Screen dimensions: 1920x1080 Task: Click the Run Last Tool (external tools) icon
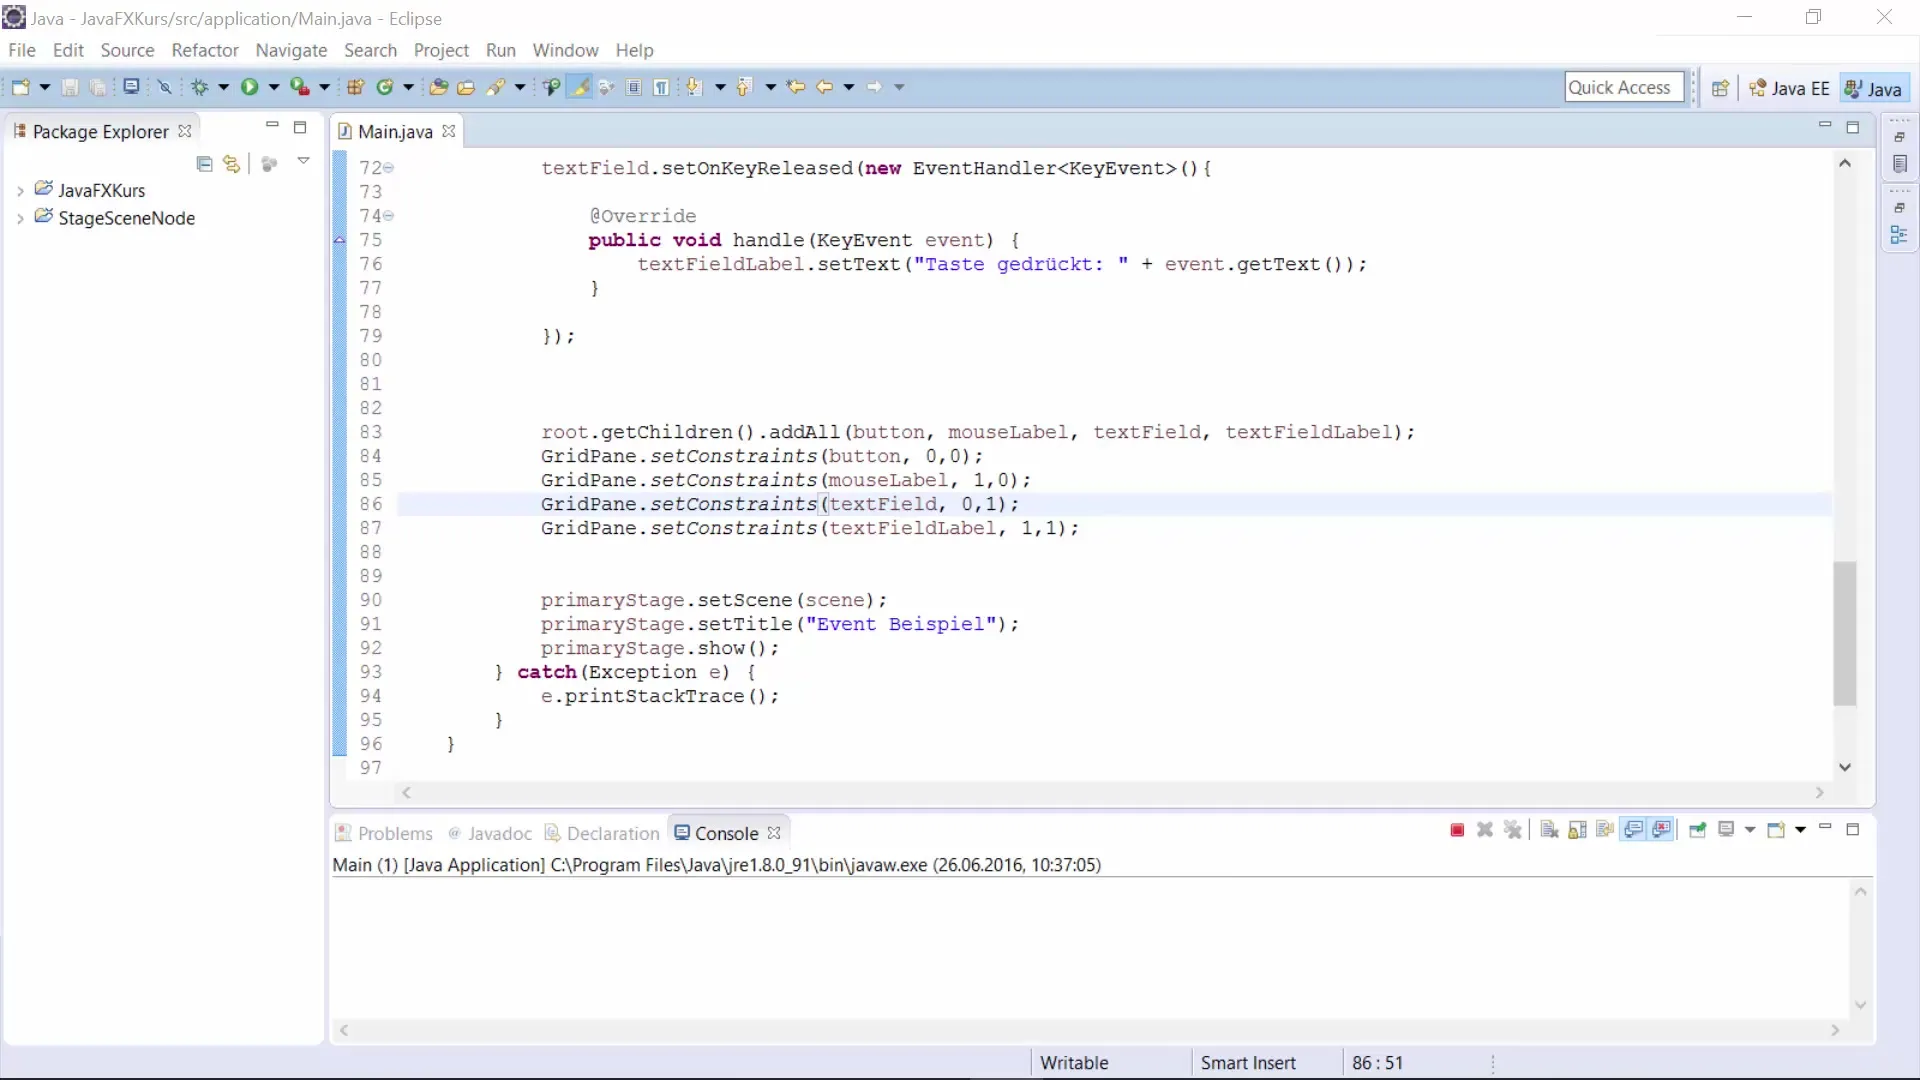pos(299,87)
